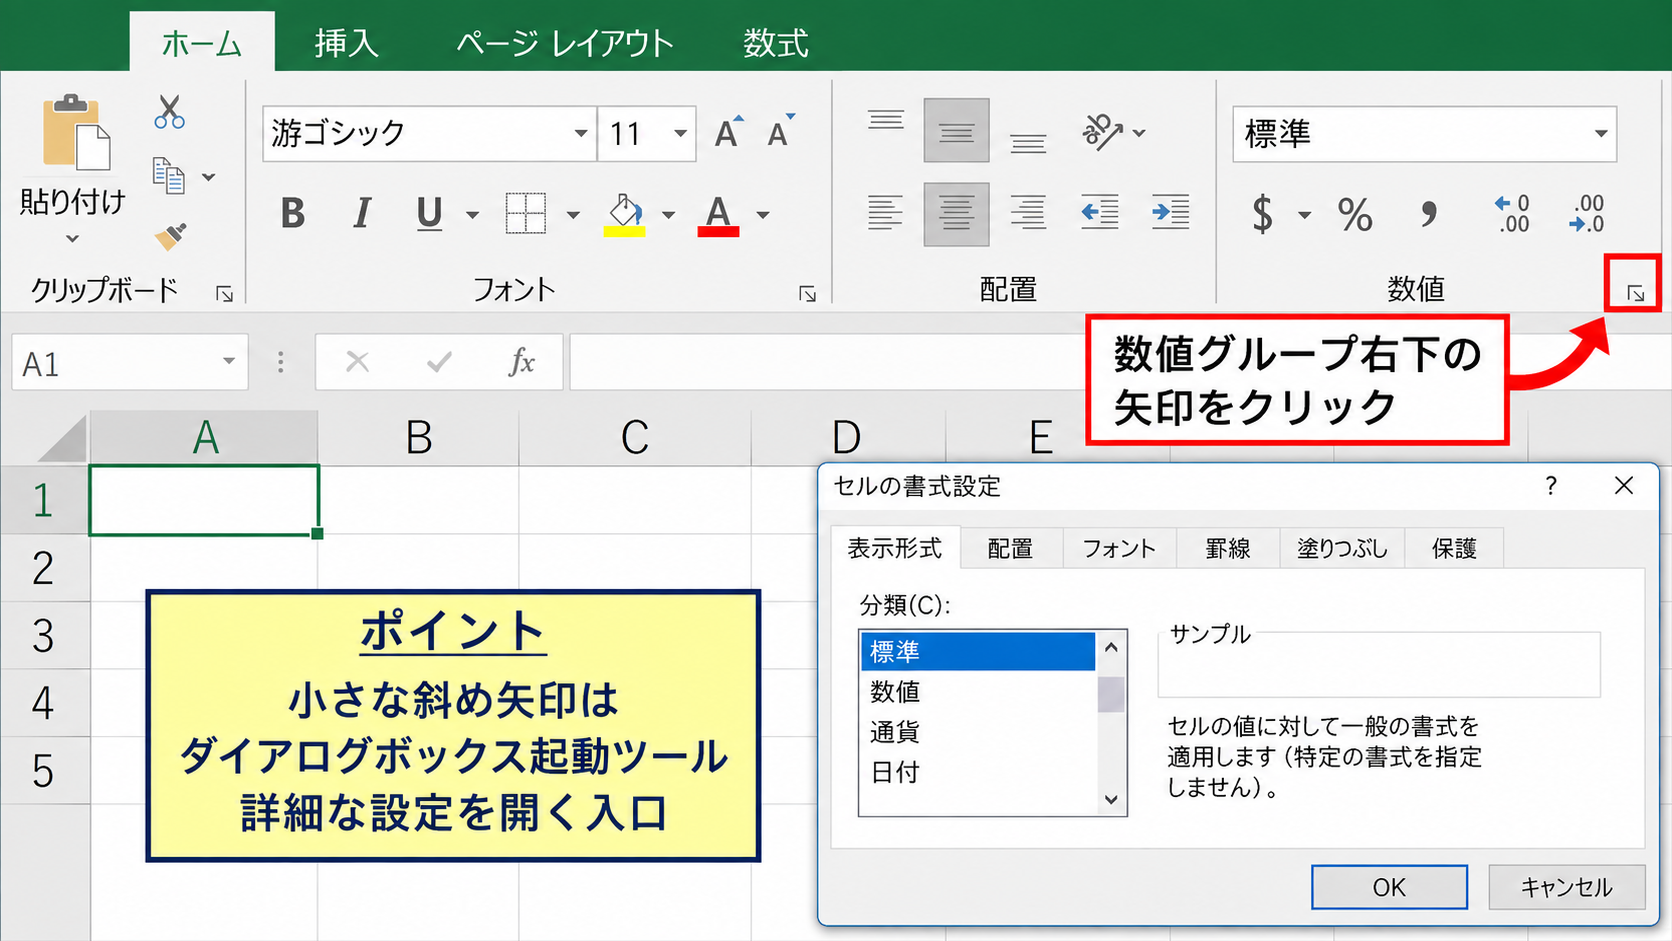Select the 配置 dialog tab

pyautogui.click(x=1010, y=548)
